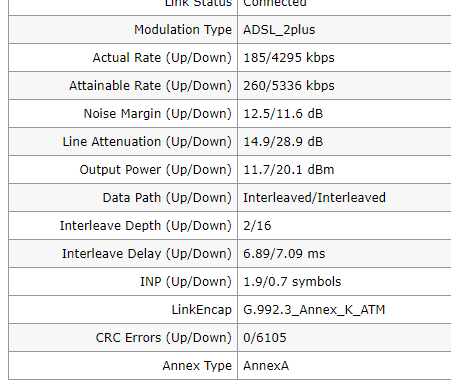Select the G.992.3_Annex_K_ATM LinkEncap value
The height and width of the screenshot is (390, 451).
pos(314,310)
